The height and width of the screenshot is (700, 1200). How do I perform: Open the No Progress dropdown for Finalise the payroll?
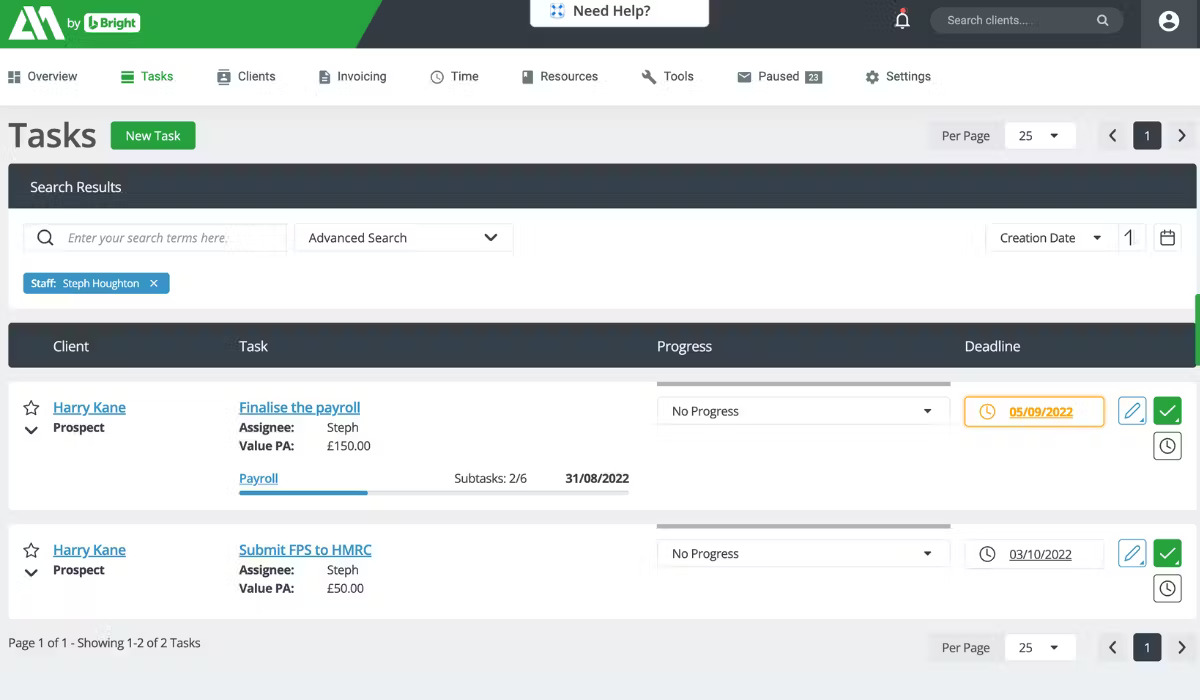802,410
